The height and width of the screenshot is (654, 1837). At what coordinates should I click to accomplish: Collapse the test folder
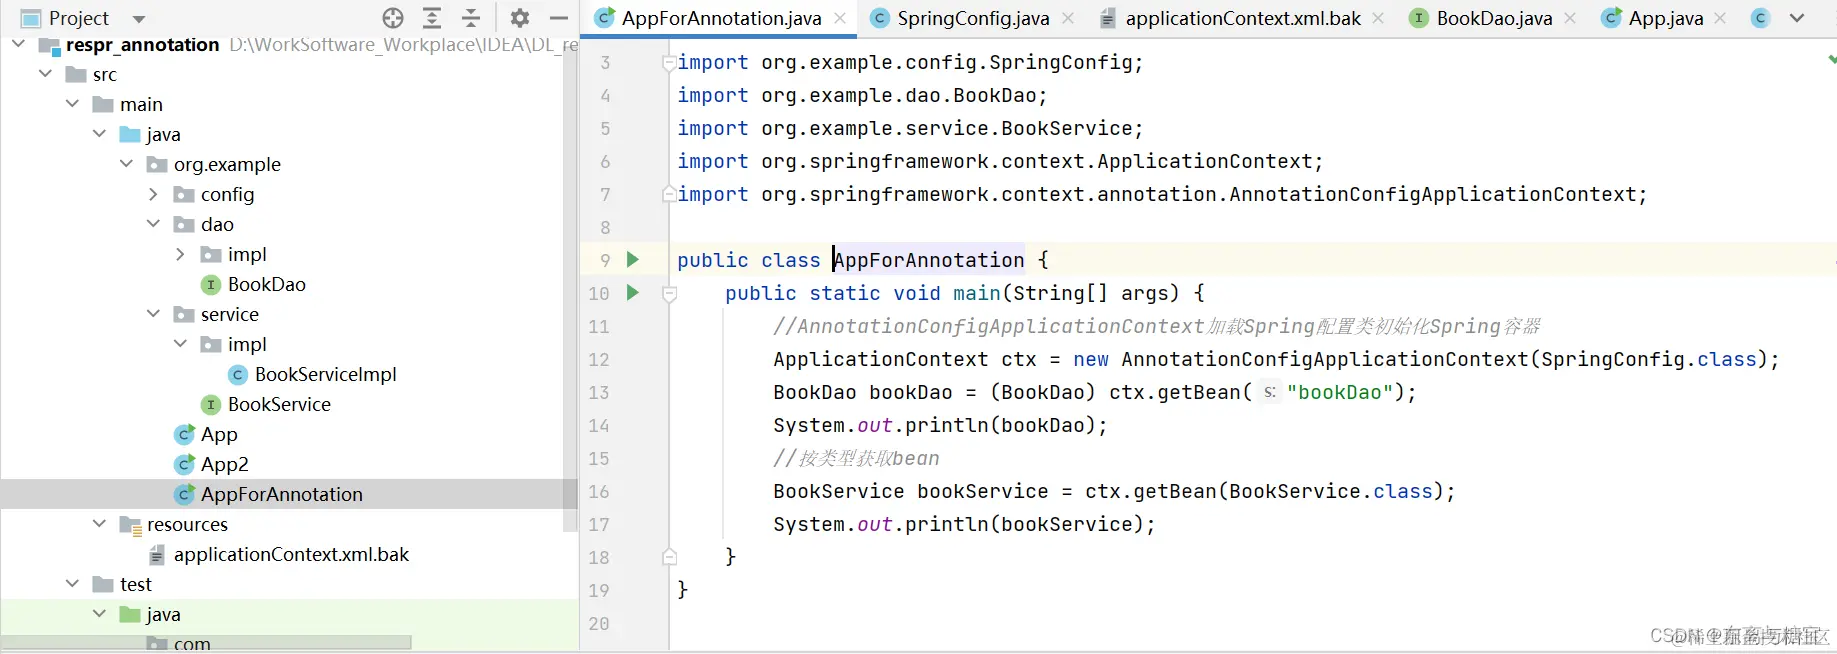point(72,584)
